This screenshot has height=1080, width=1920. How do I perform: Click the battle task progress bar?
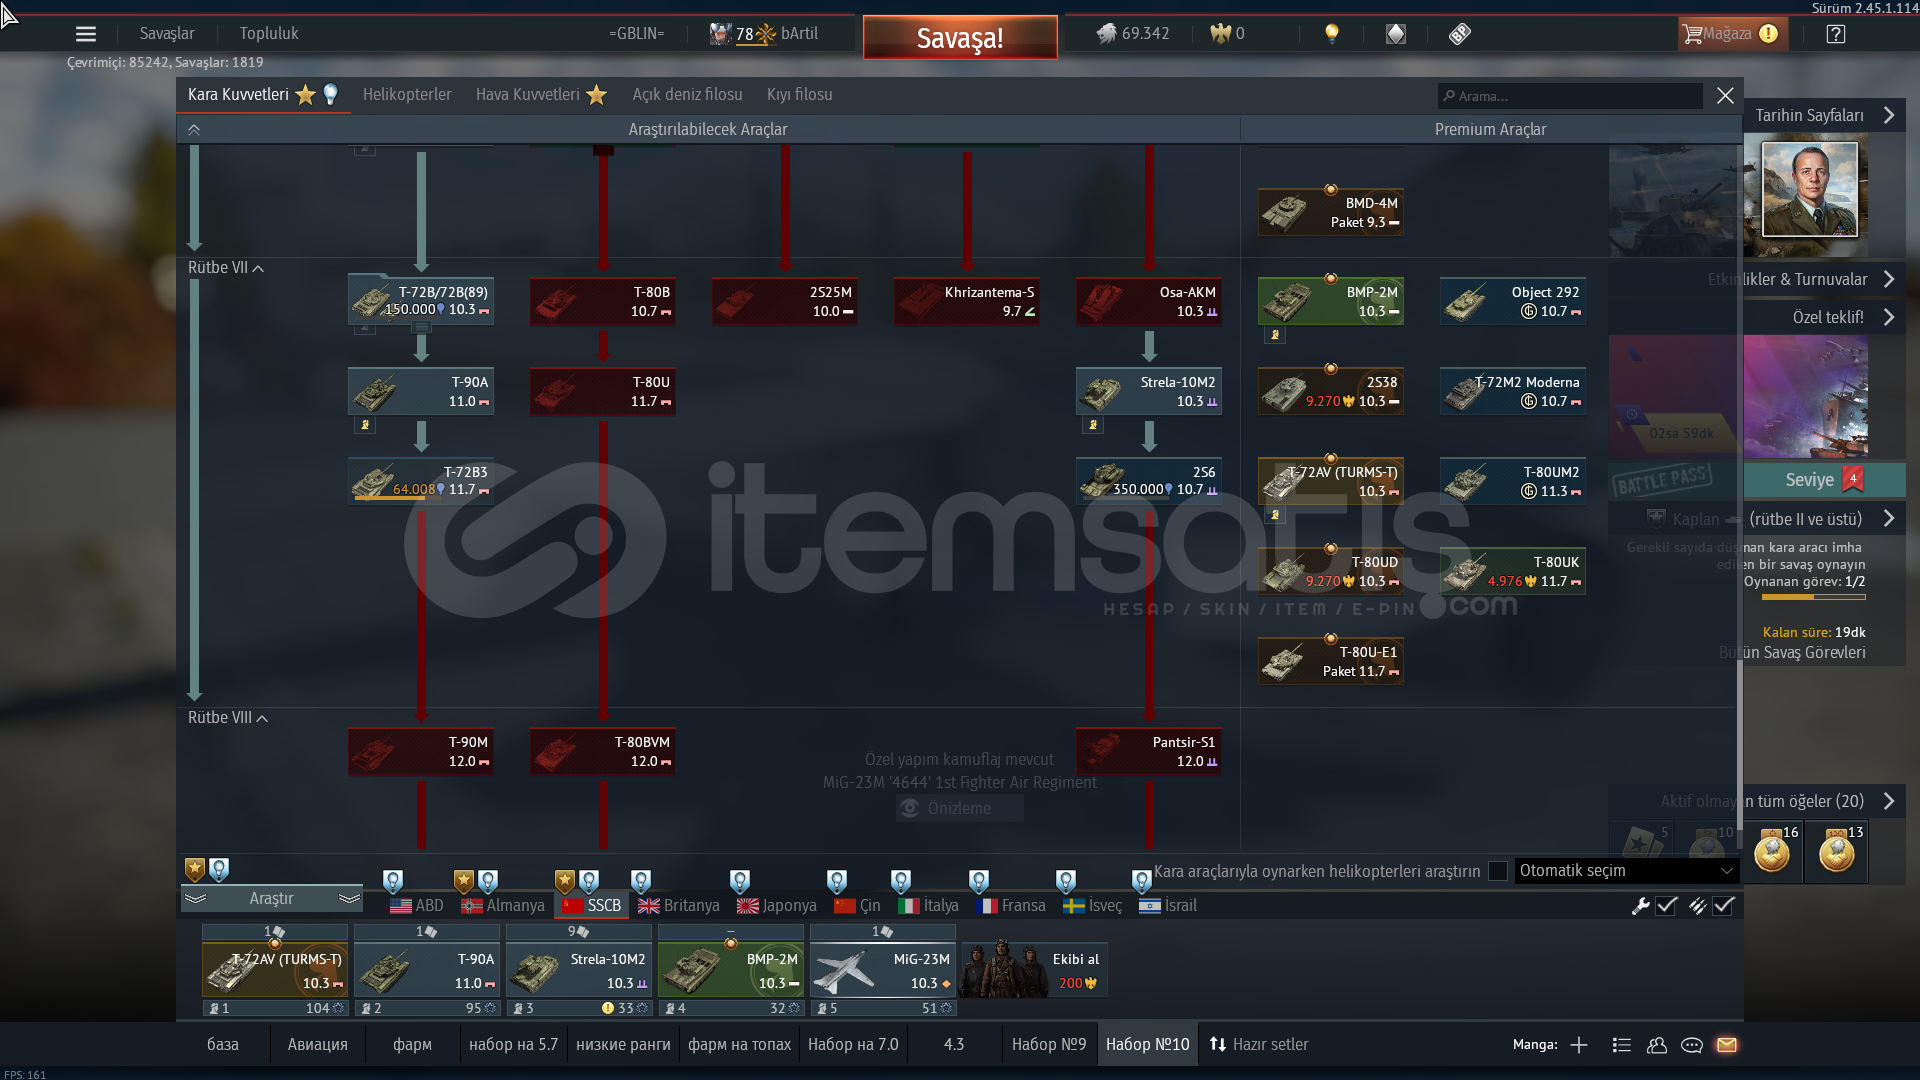coord(1814,597)
